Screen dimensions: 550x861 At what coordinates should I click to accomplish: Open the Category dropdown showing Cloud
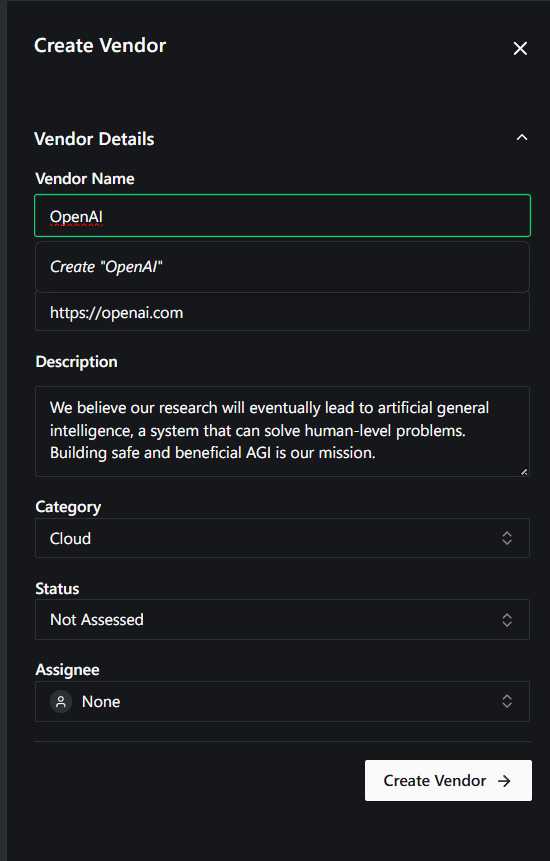point(282,538)
